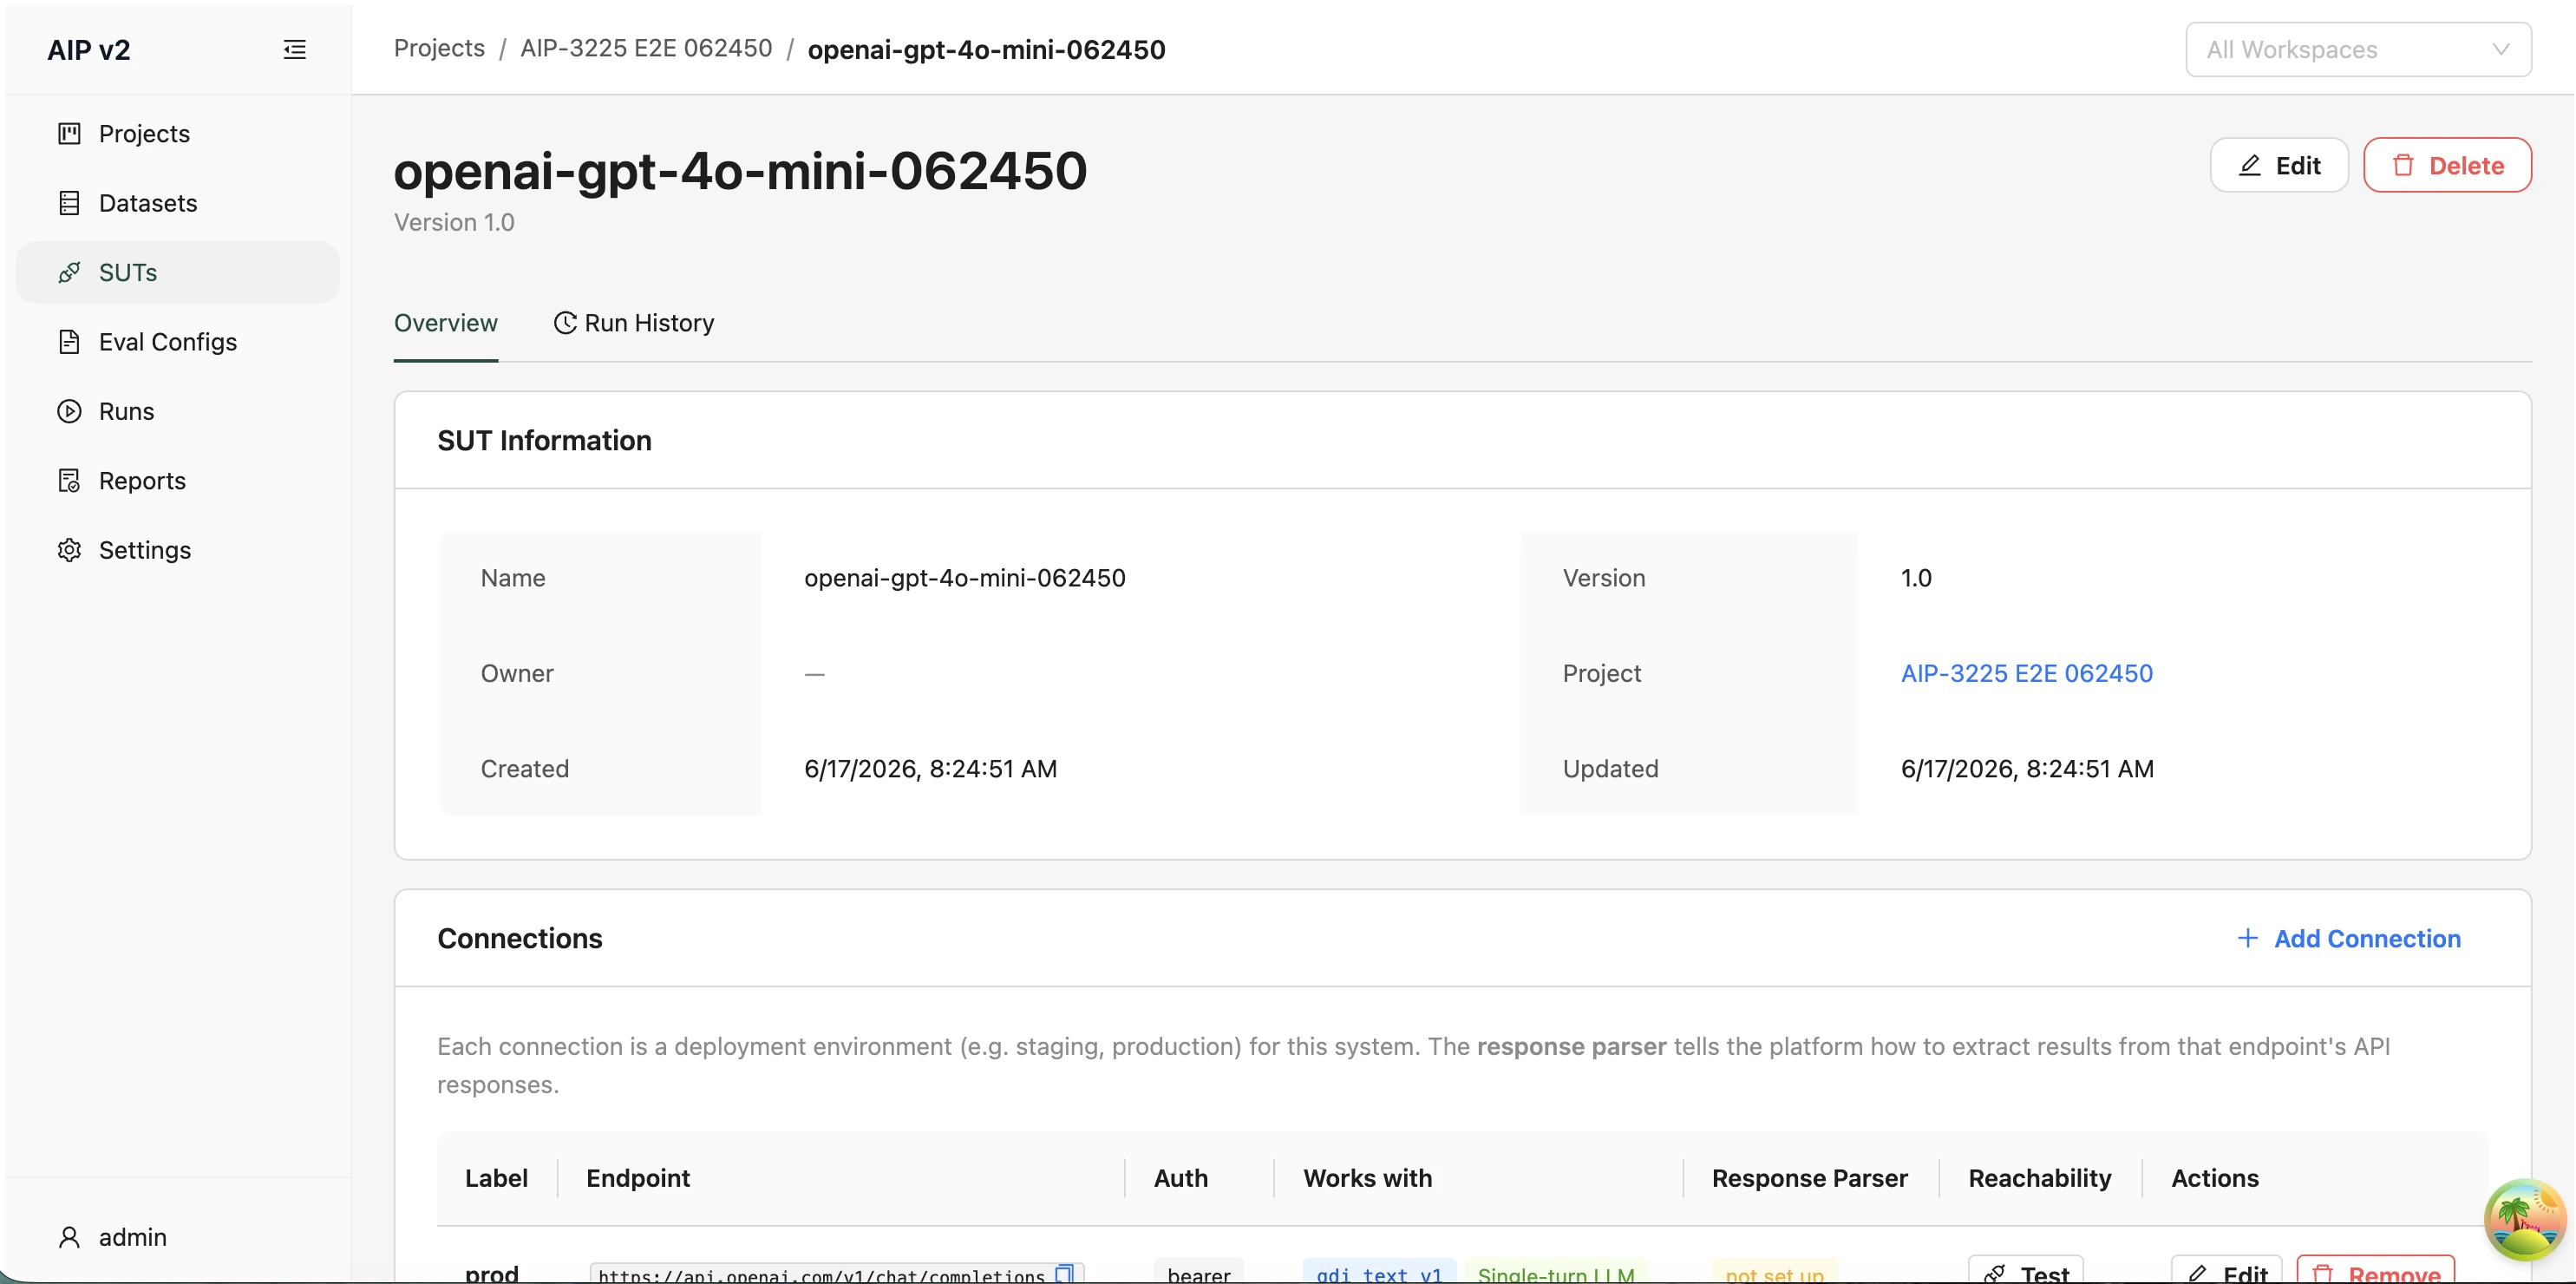
Task: Click the Settings gear icon
Action: [69, 550]
